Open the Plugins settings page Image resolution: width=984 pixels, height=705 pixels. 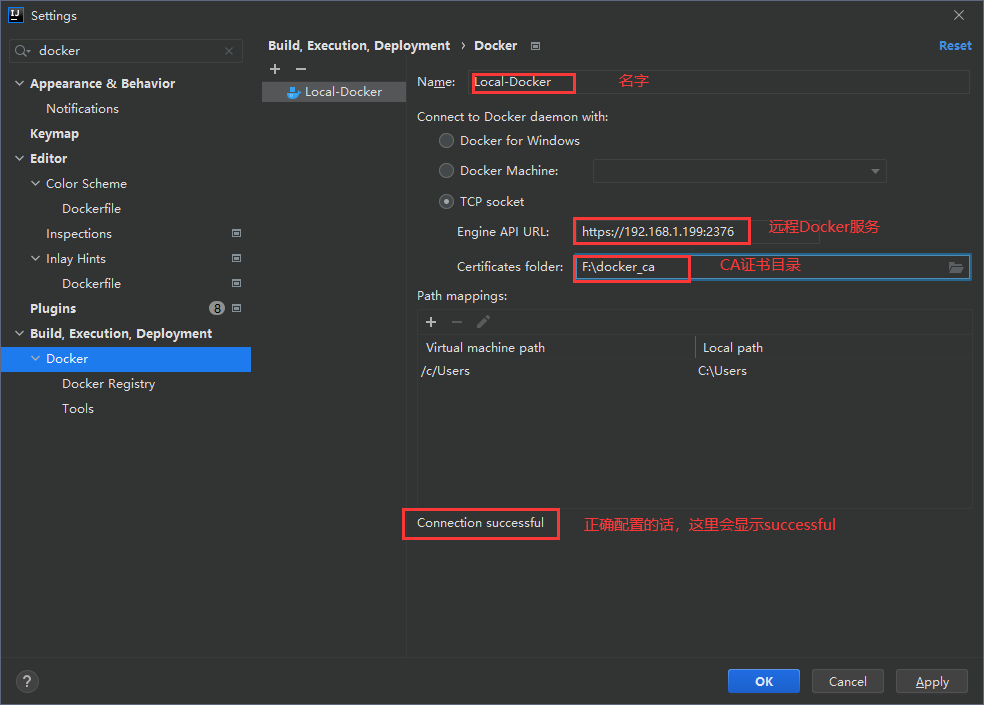click(x=53, y=308)
